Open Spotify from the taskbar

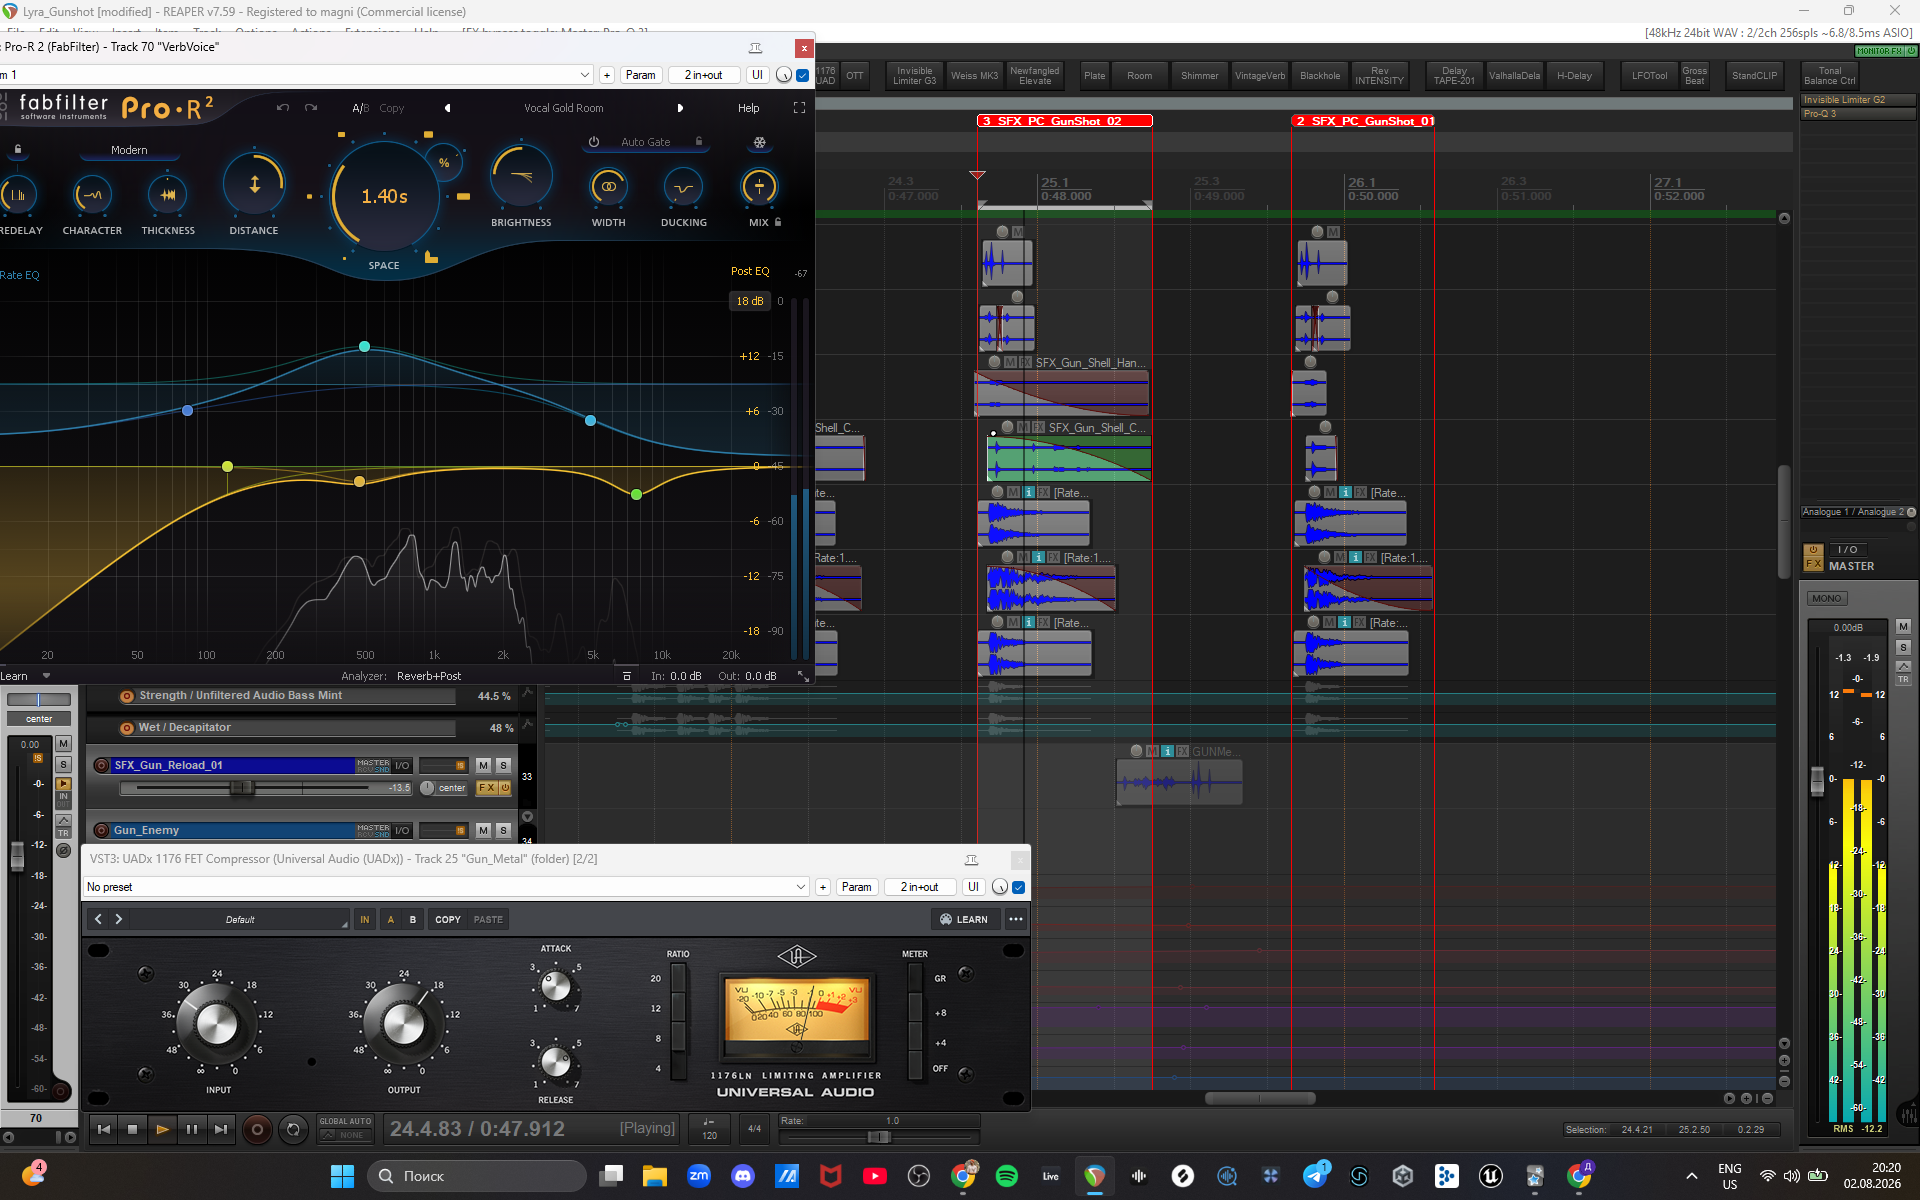click(x=1007, y=1176)
